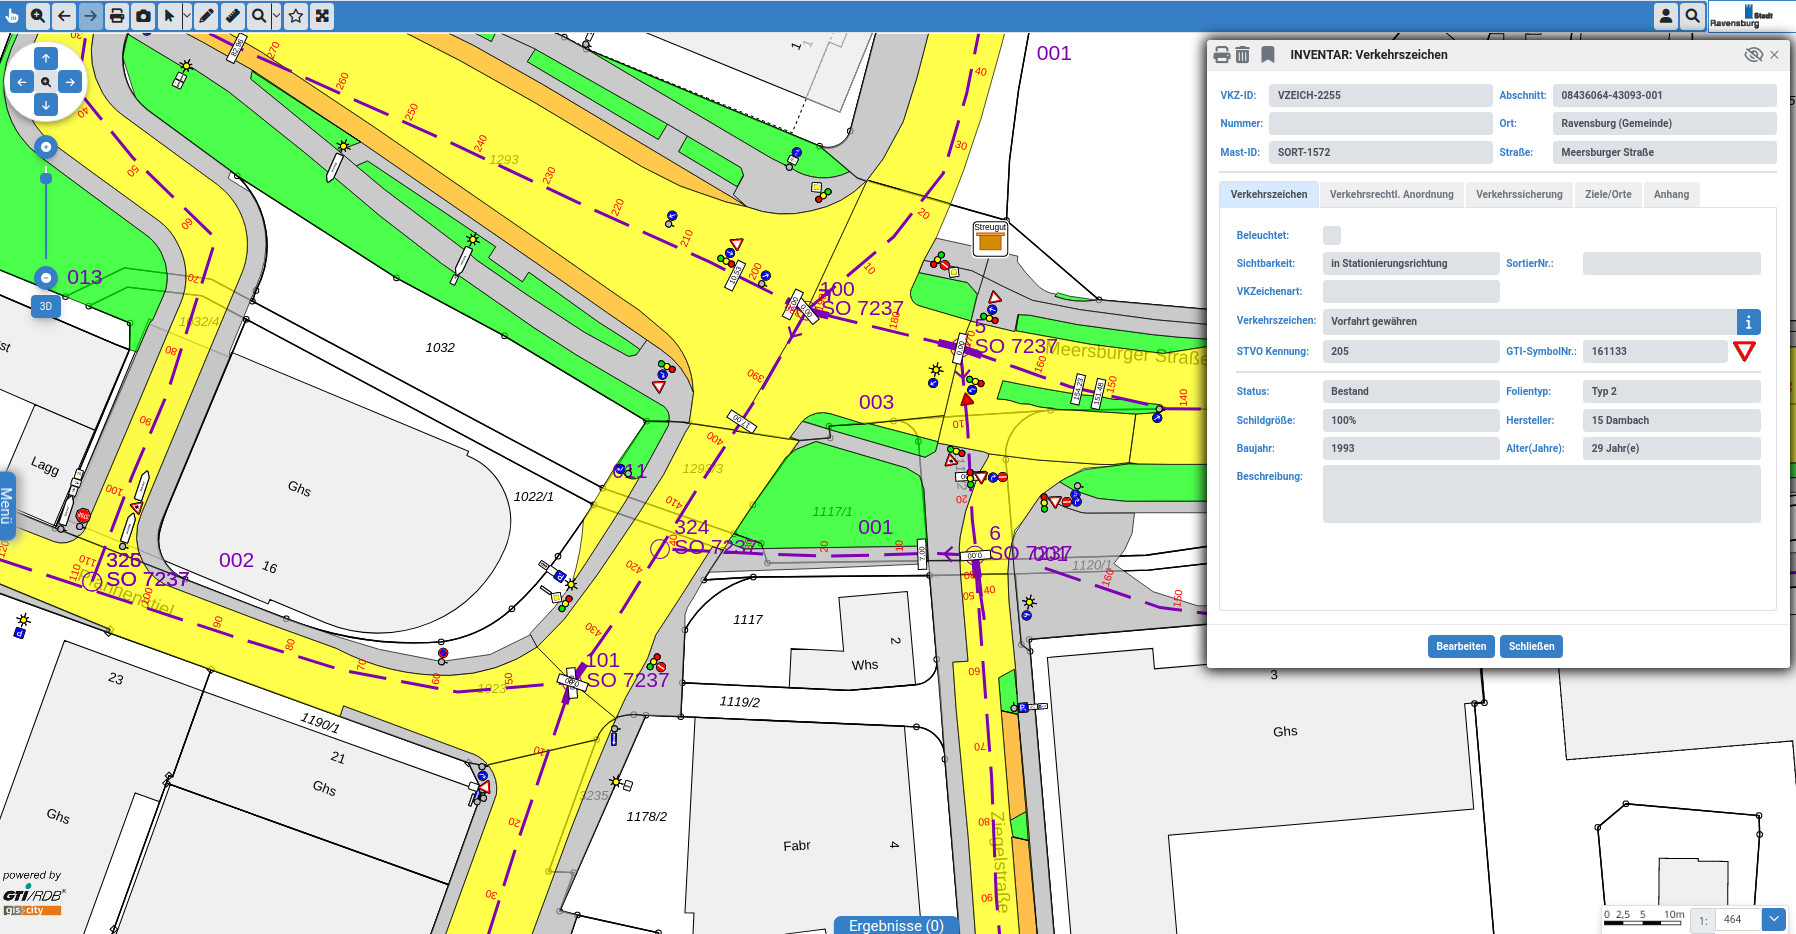Switch map to 3D view
Viewport: 1796px width, 934px height.
[45, 307]
